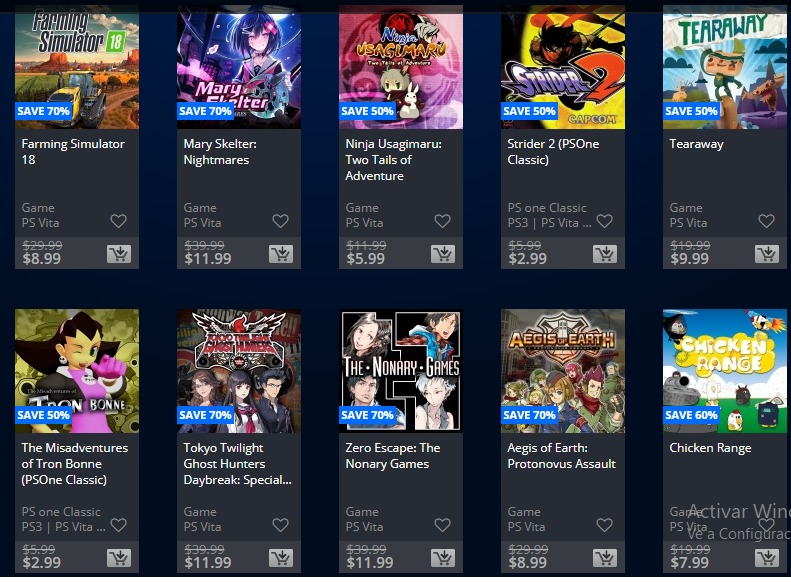
Task: Add Ninja Usagimaru to cart
Action: 443,254
